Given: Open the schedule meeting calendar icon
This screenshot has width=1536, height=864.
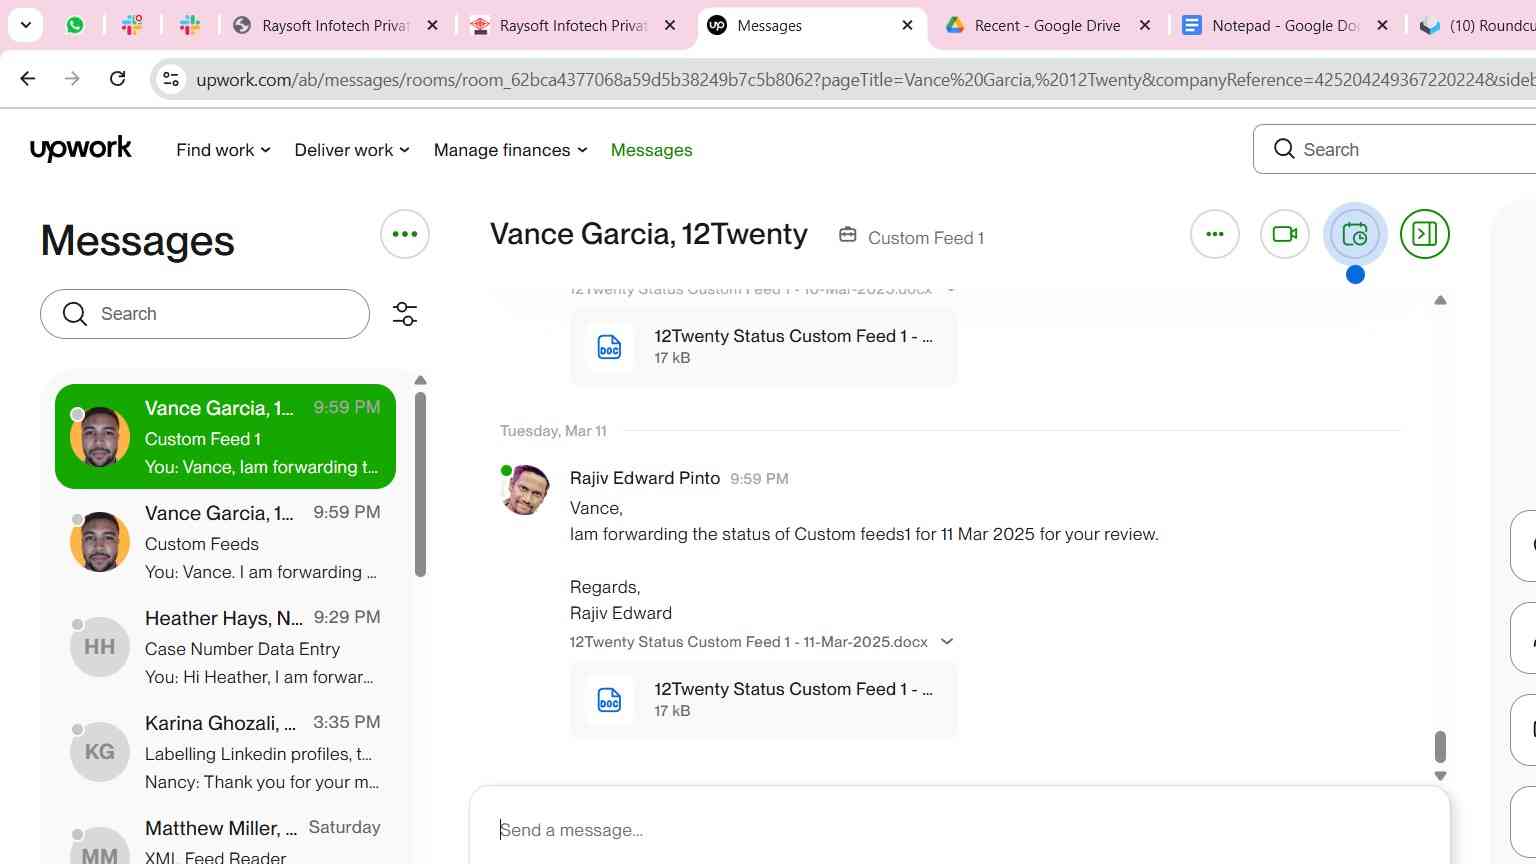Looking at the screenshot, I should 1355,234.
